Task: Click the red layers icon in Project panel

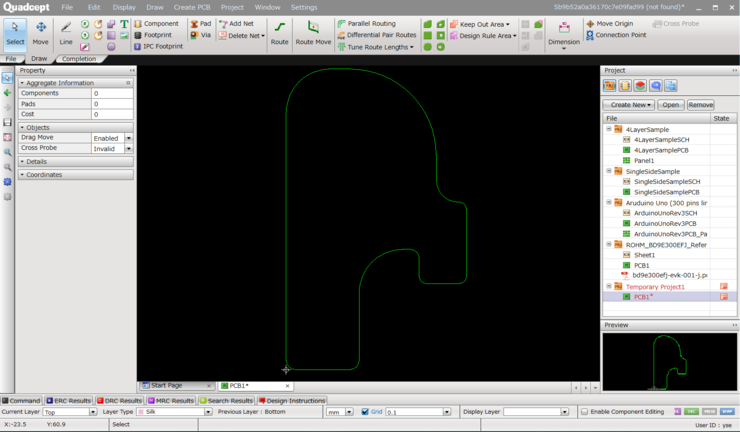Action: 640,85
